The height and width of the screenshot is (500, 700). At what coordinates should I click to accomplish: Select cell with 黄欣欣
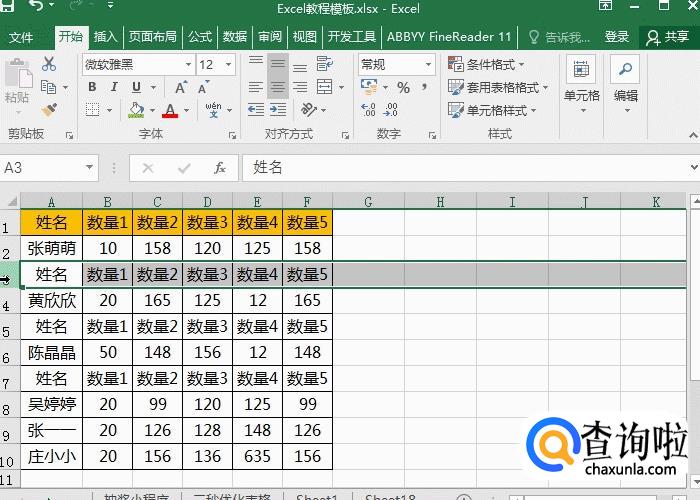click(51, 301)
